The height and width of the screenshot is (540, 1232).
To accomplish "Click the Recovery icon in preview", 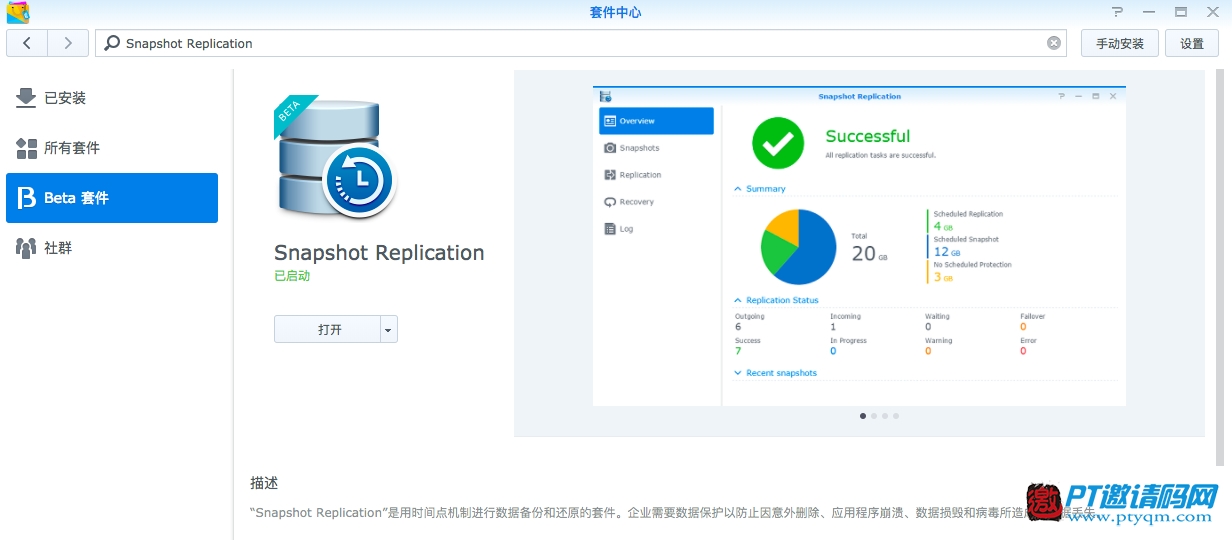I will [610, 202].
